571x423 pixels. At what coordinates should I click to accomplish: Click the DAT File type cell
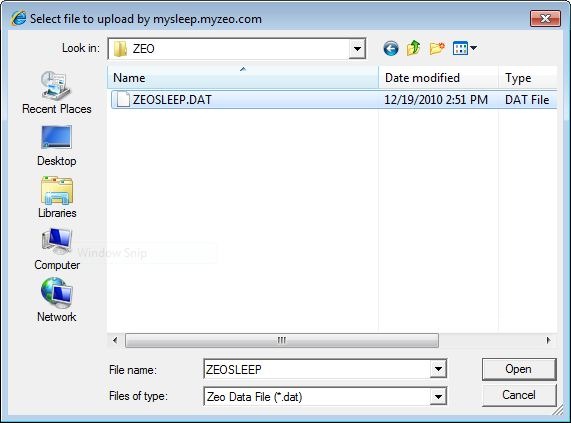(527, 99)
